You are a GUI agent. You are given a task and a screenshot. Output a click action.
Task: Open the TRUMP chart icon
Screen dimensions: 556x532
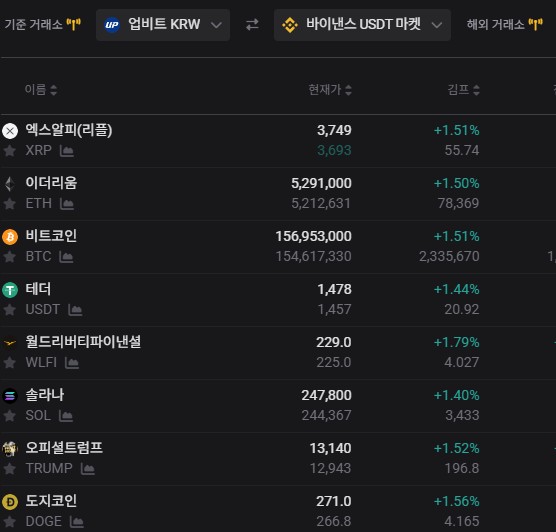[x=87, y=469]
